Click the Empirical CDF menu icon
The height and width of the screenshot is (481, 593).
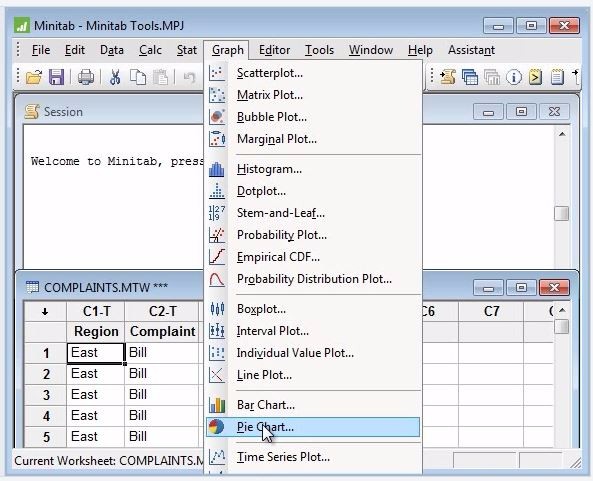click(x=217, y=257)
